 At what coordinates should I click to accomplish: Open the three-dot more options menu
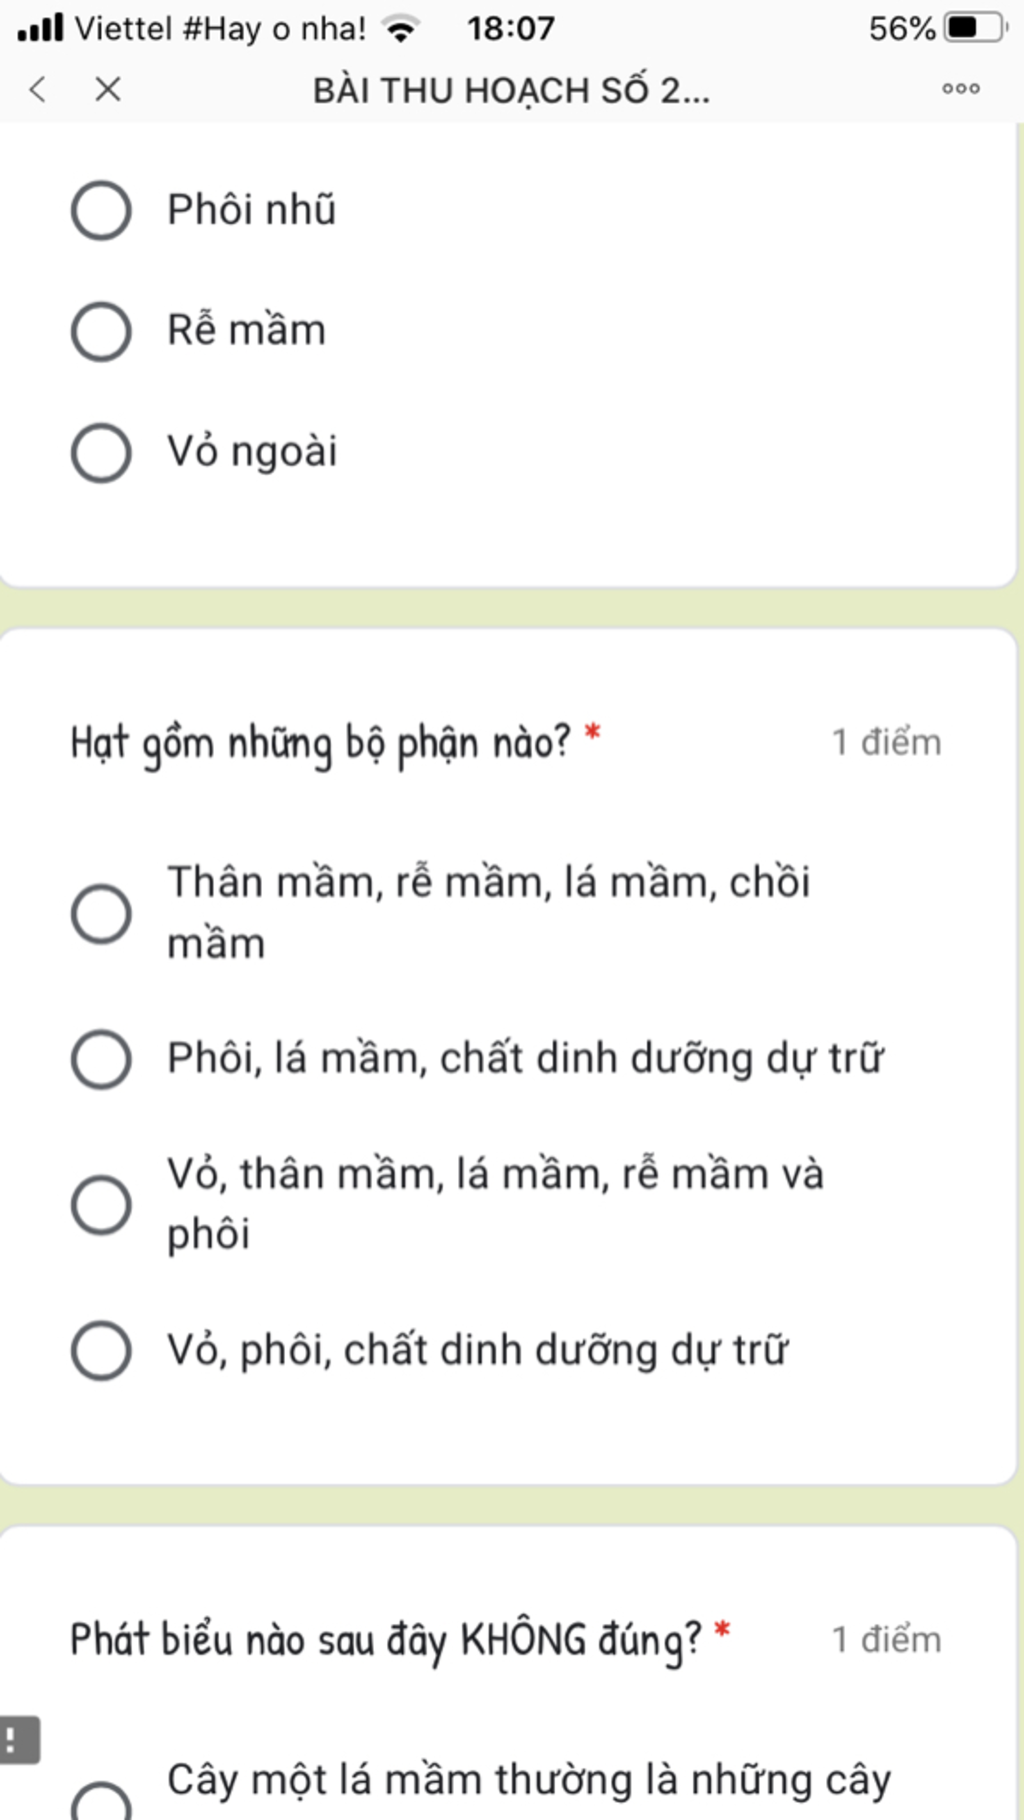(961, 89)
